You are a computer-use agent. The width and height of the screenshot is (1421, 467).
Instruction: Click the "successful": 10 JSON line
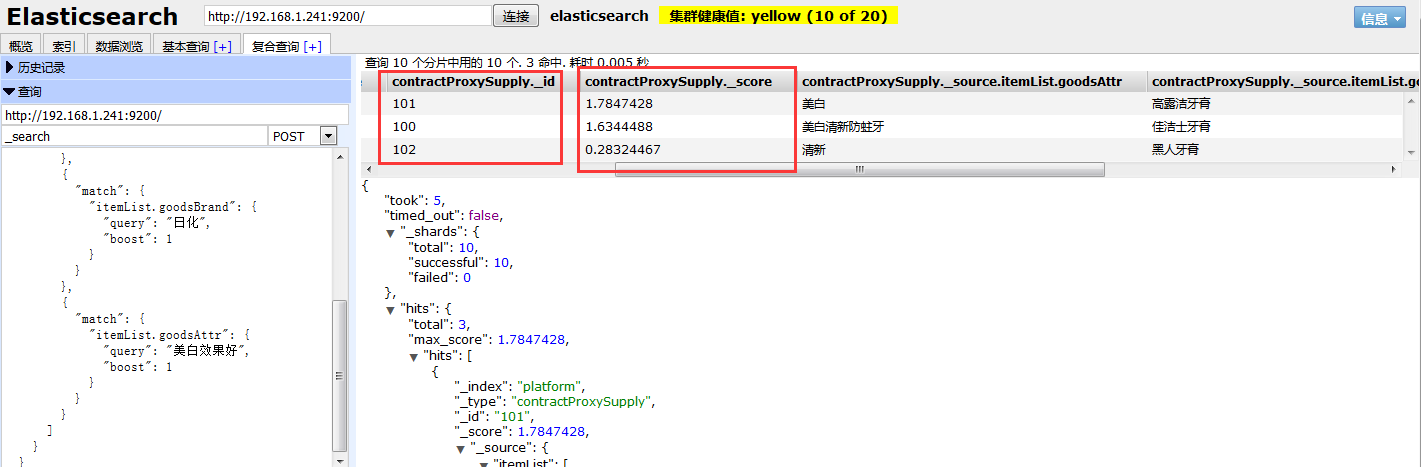point(461,262)
